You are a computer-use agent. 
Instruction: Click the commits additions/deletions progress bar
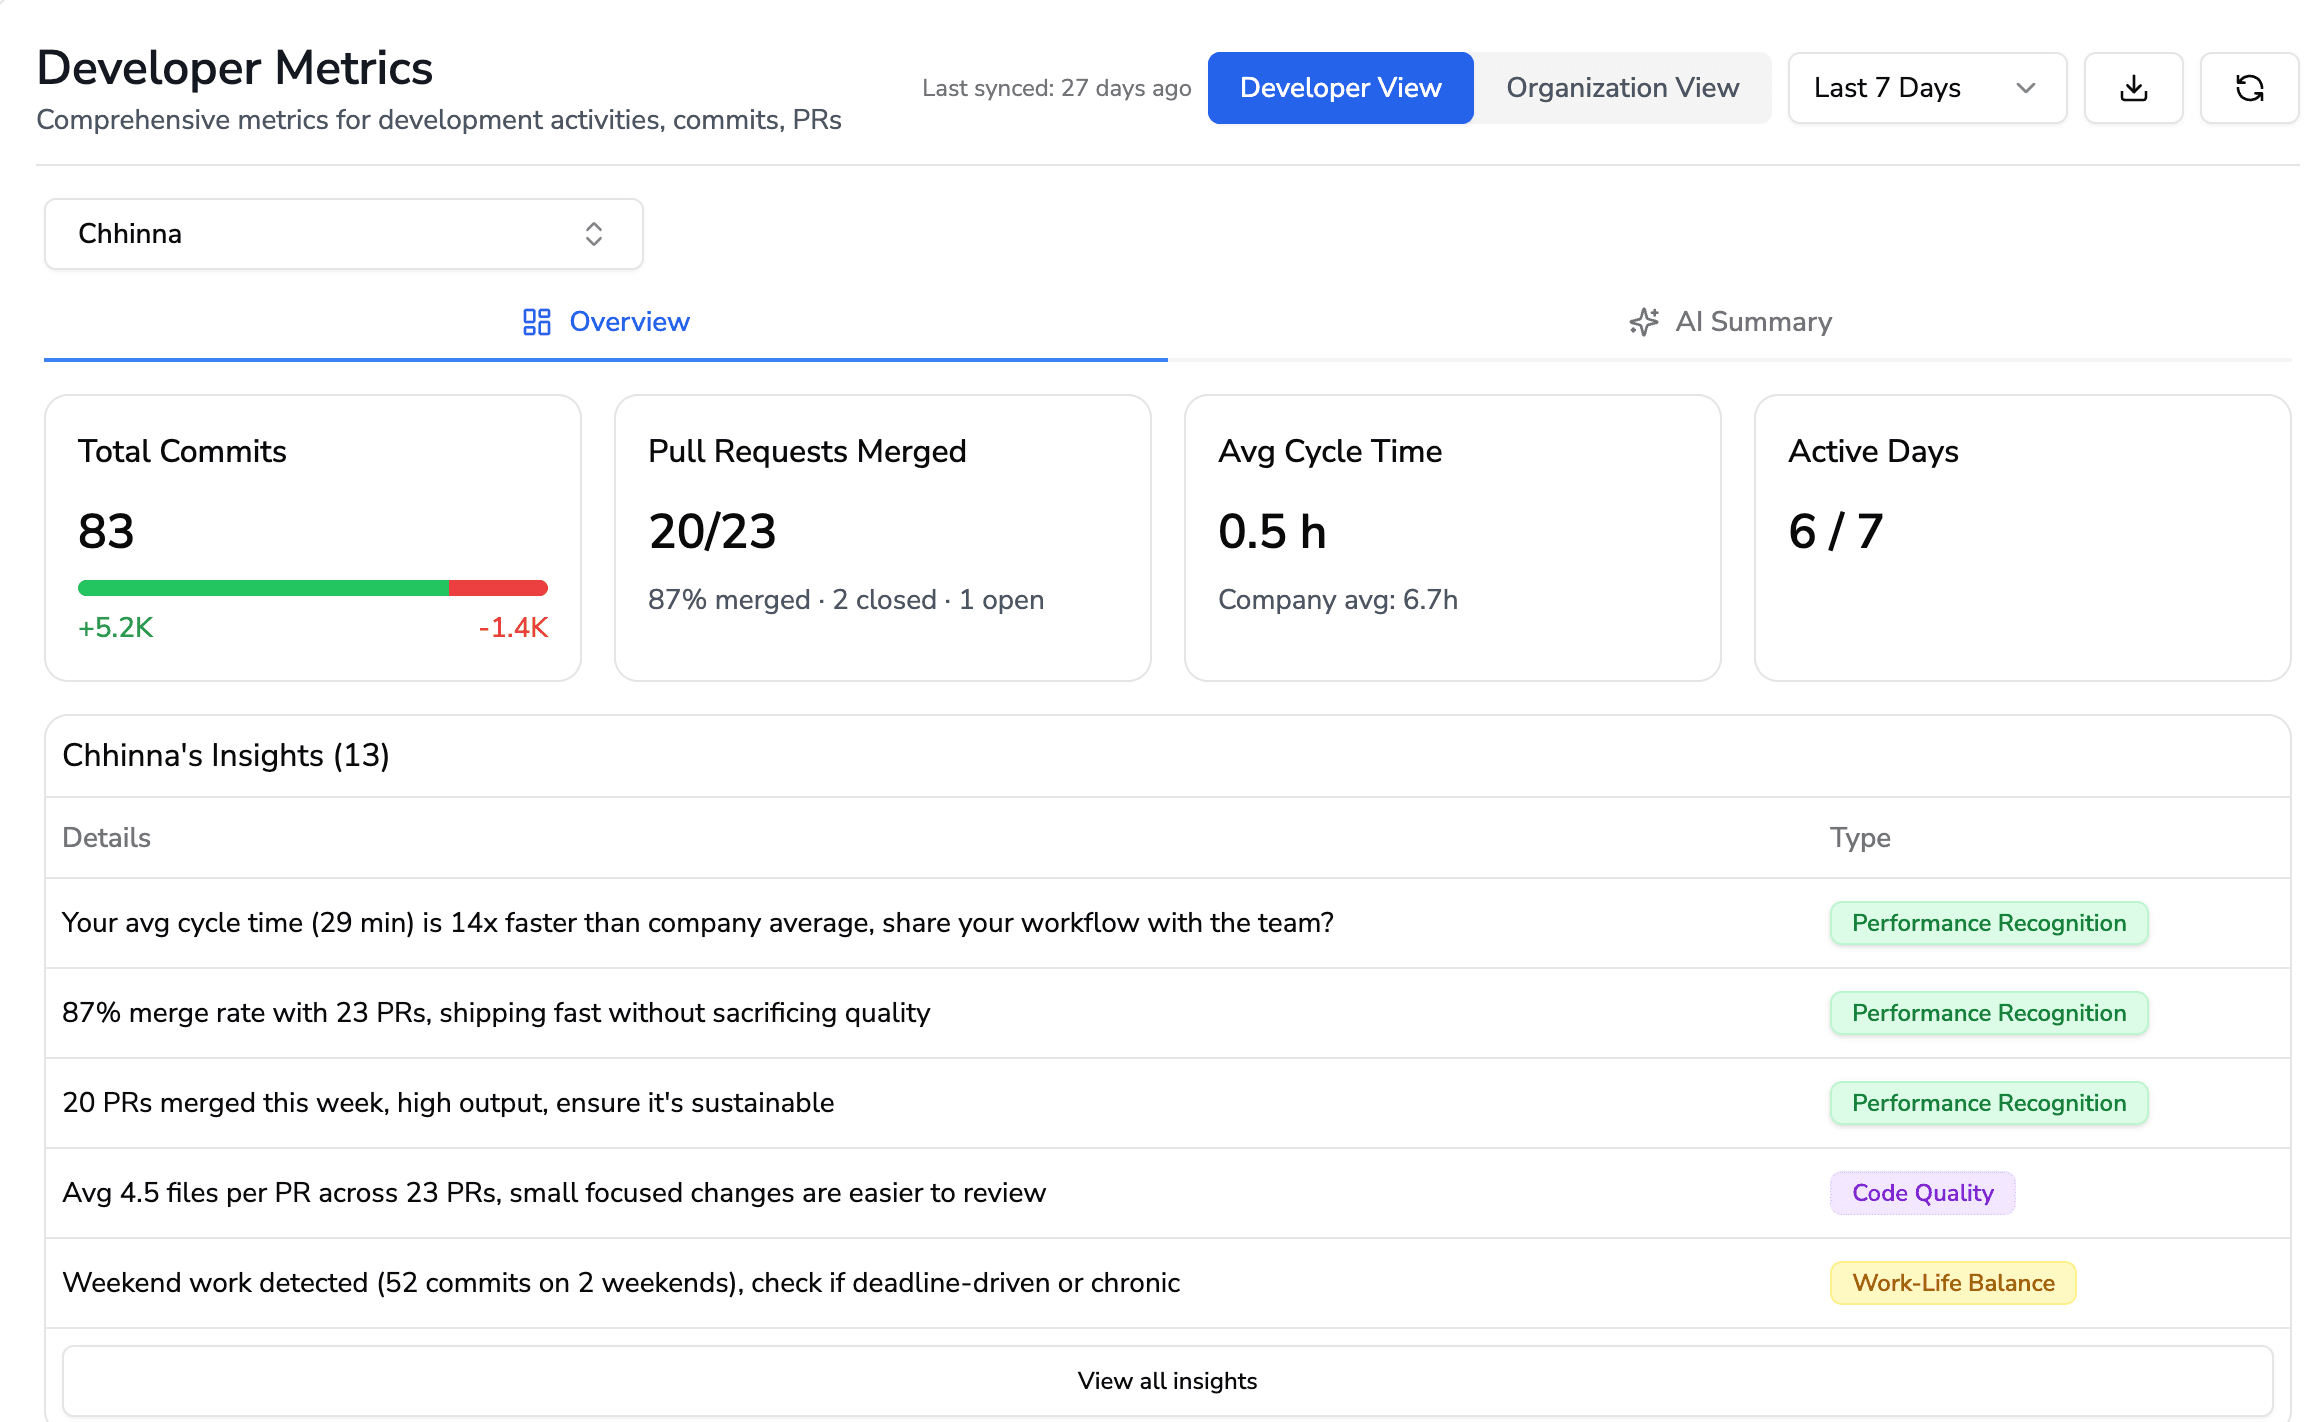click(312, 588)
